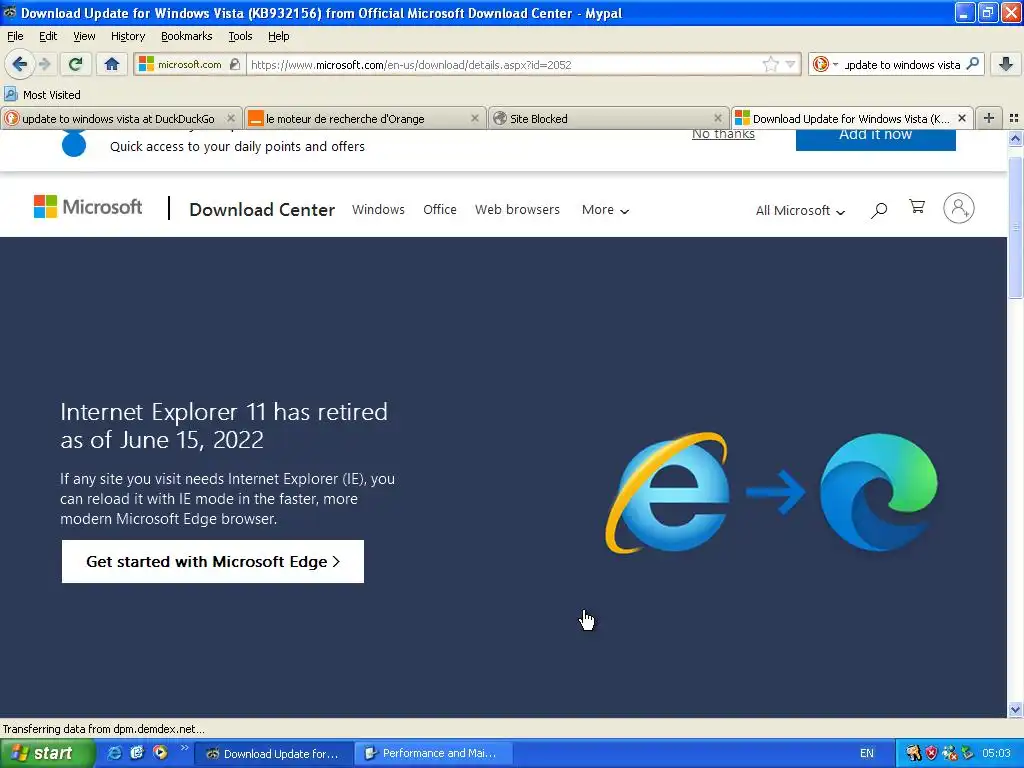Open the File menu
Screen dimensions: 1024x768
click(x=15, y=36)
